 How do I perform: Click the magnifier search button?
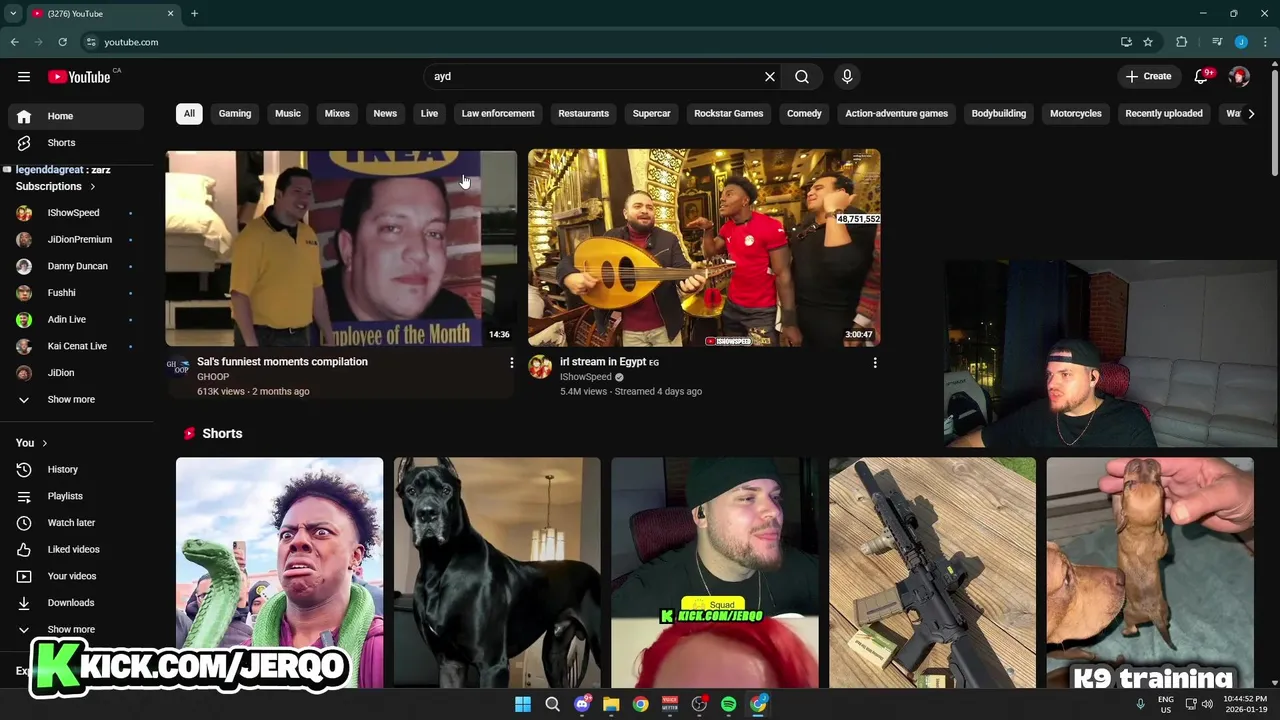point(802,77)
